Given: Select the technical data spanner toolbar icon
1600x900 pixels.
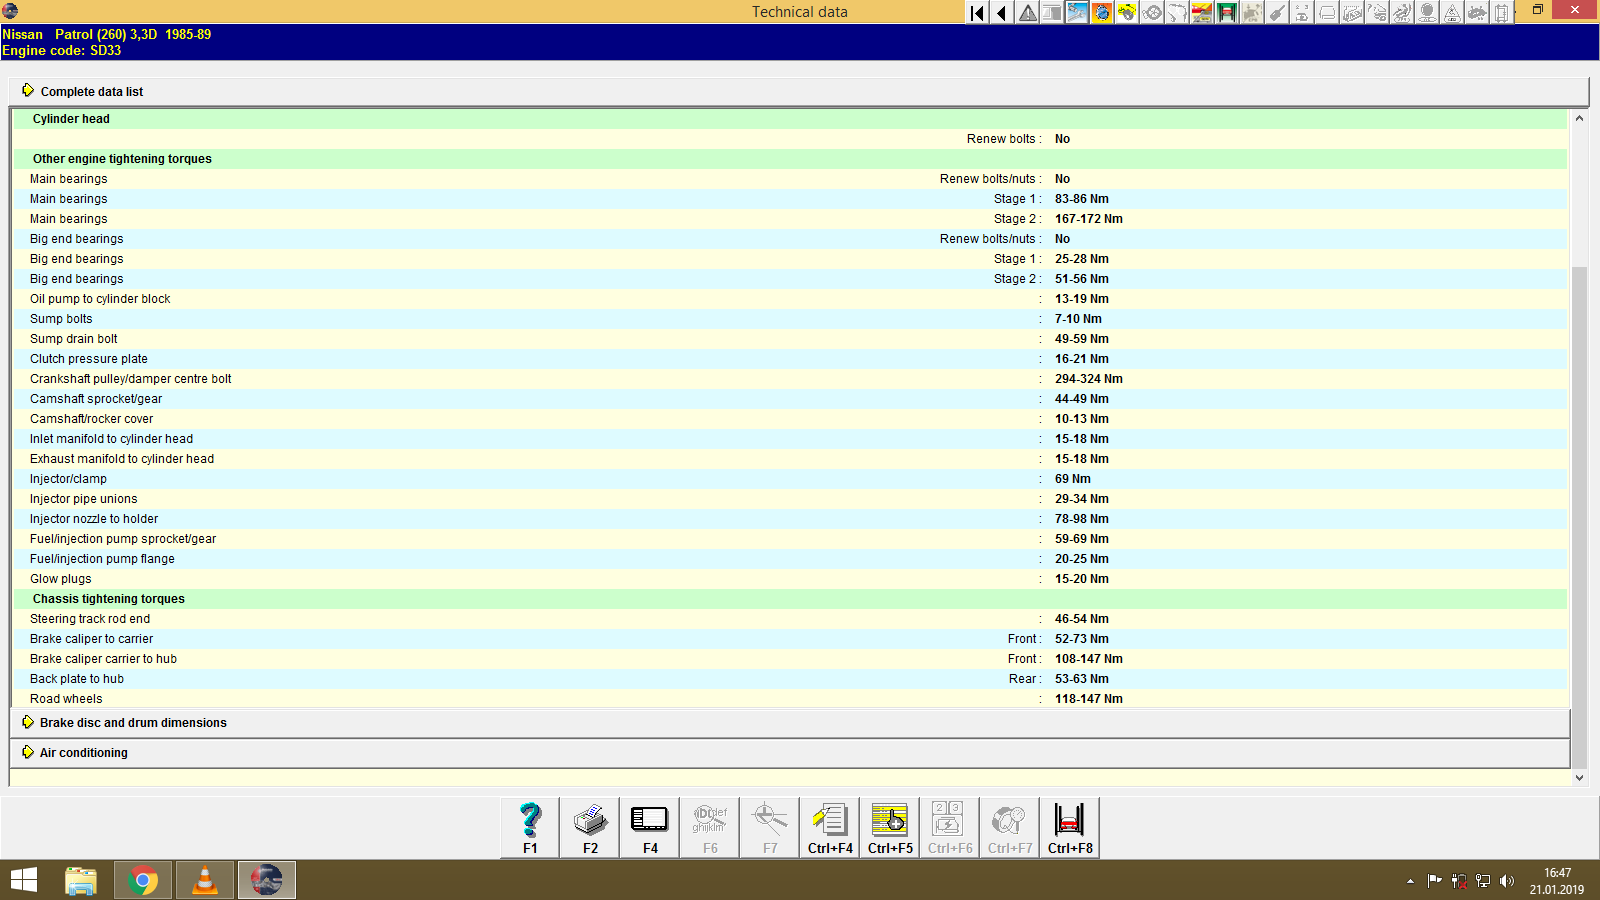Looking at the screenshot, I should pyautogui.click(x=1076, y=13).
